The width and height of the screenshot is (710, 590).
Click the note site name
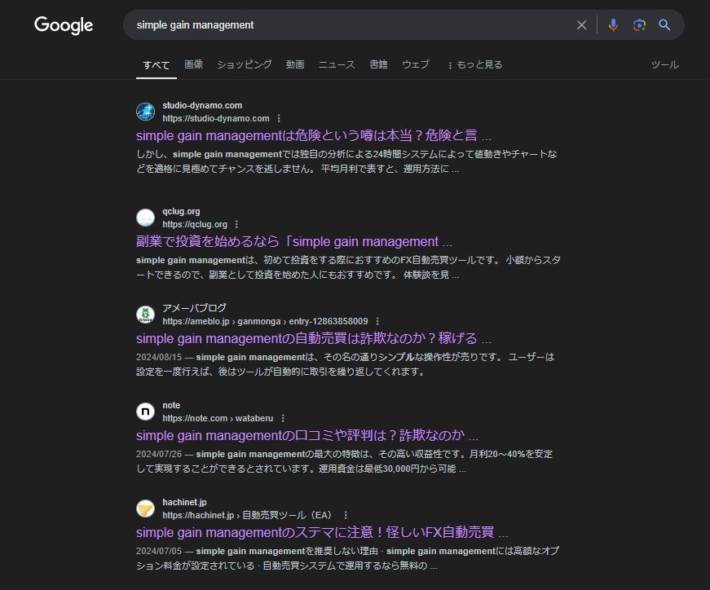(171, 405)
